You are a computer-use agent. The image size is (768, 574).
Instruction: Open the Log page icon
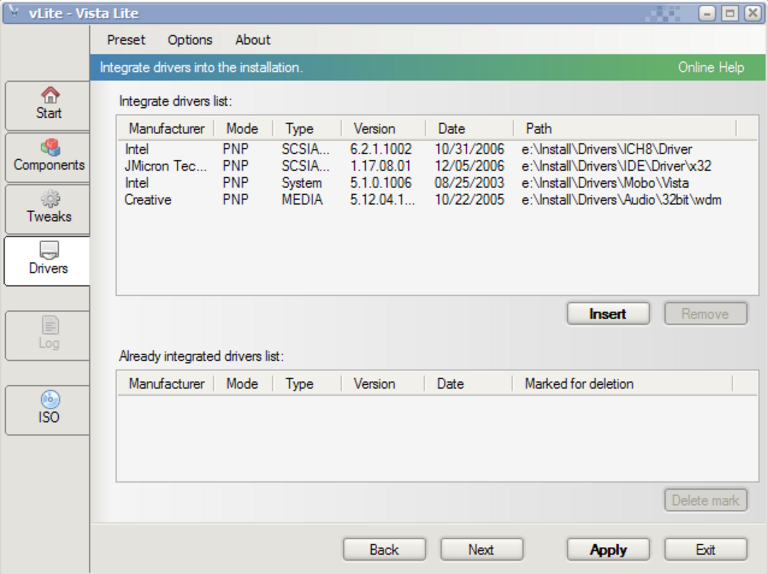(x=50, y=325)
